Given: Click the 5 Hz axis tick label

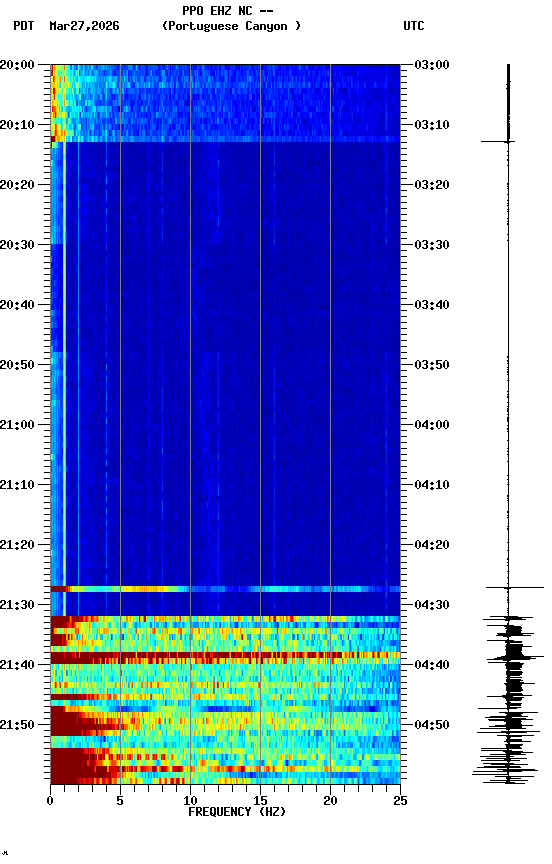Looking at the screenshot, I should coord(120,801).
